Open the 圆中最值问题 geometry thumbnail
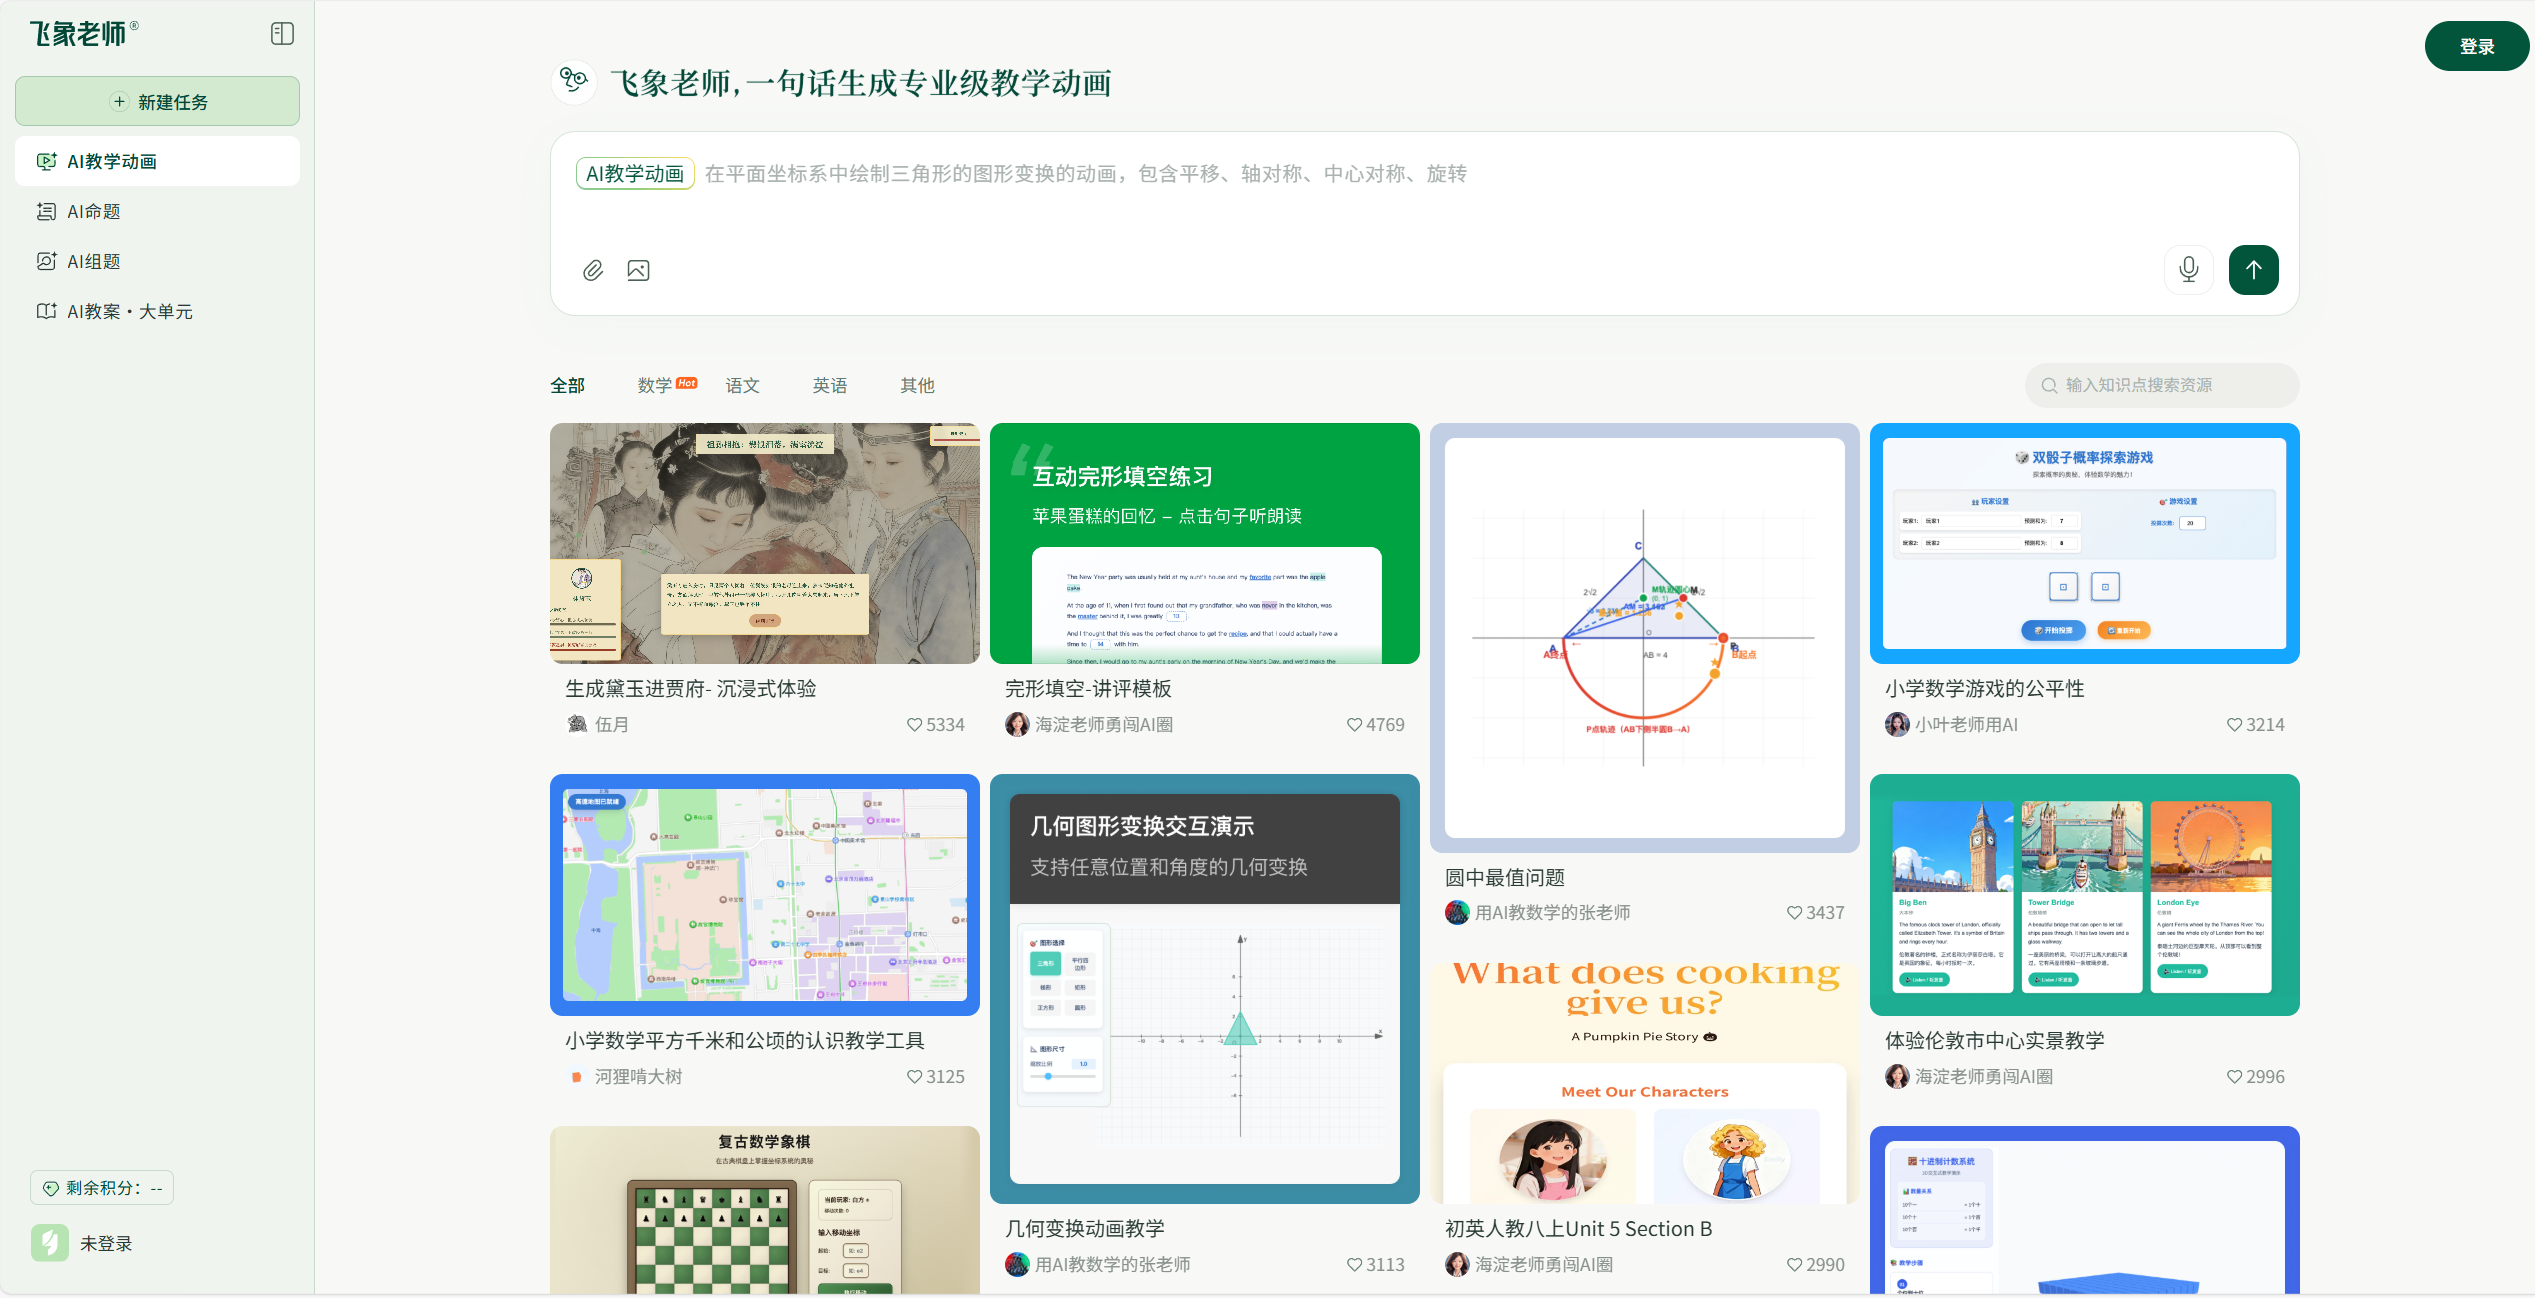 pyautogui.click(x=1645, y=638)
